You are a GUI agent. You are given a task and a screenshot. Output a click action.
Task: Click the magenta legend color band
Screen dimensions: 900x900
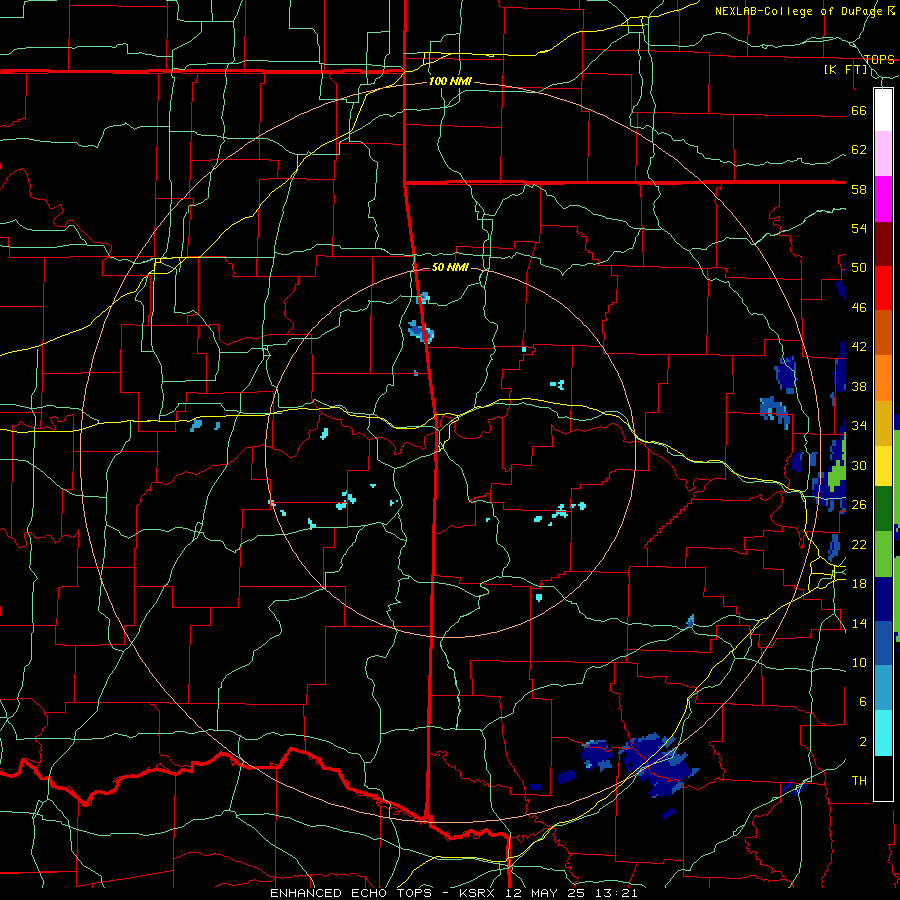tap(883, 199)
